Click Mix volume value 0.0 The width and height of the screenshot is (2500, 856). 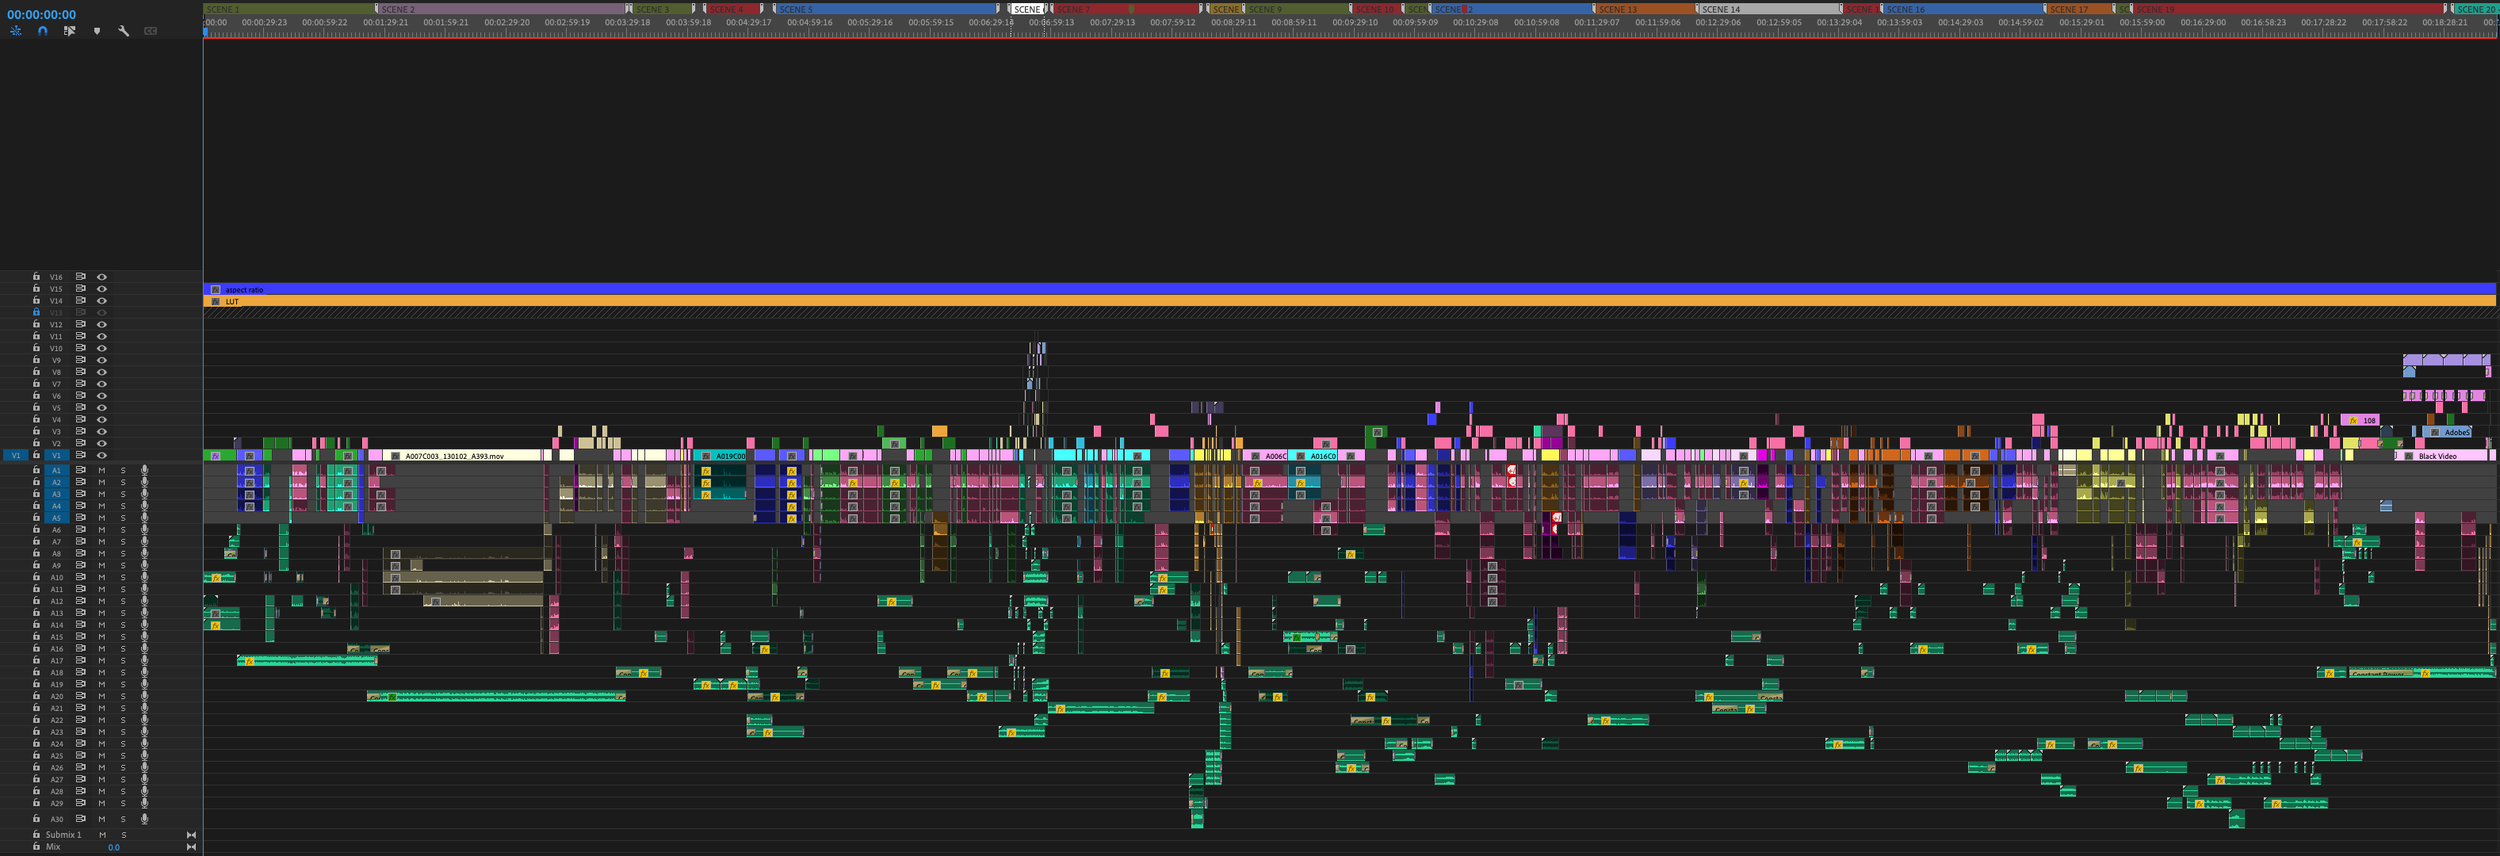point(114,847)
